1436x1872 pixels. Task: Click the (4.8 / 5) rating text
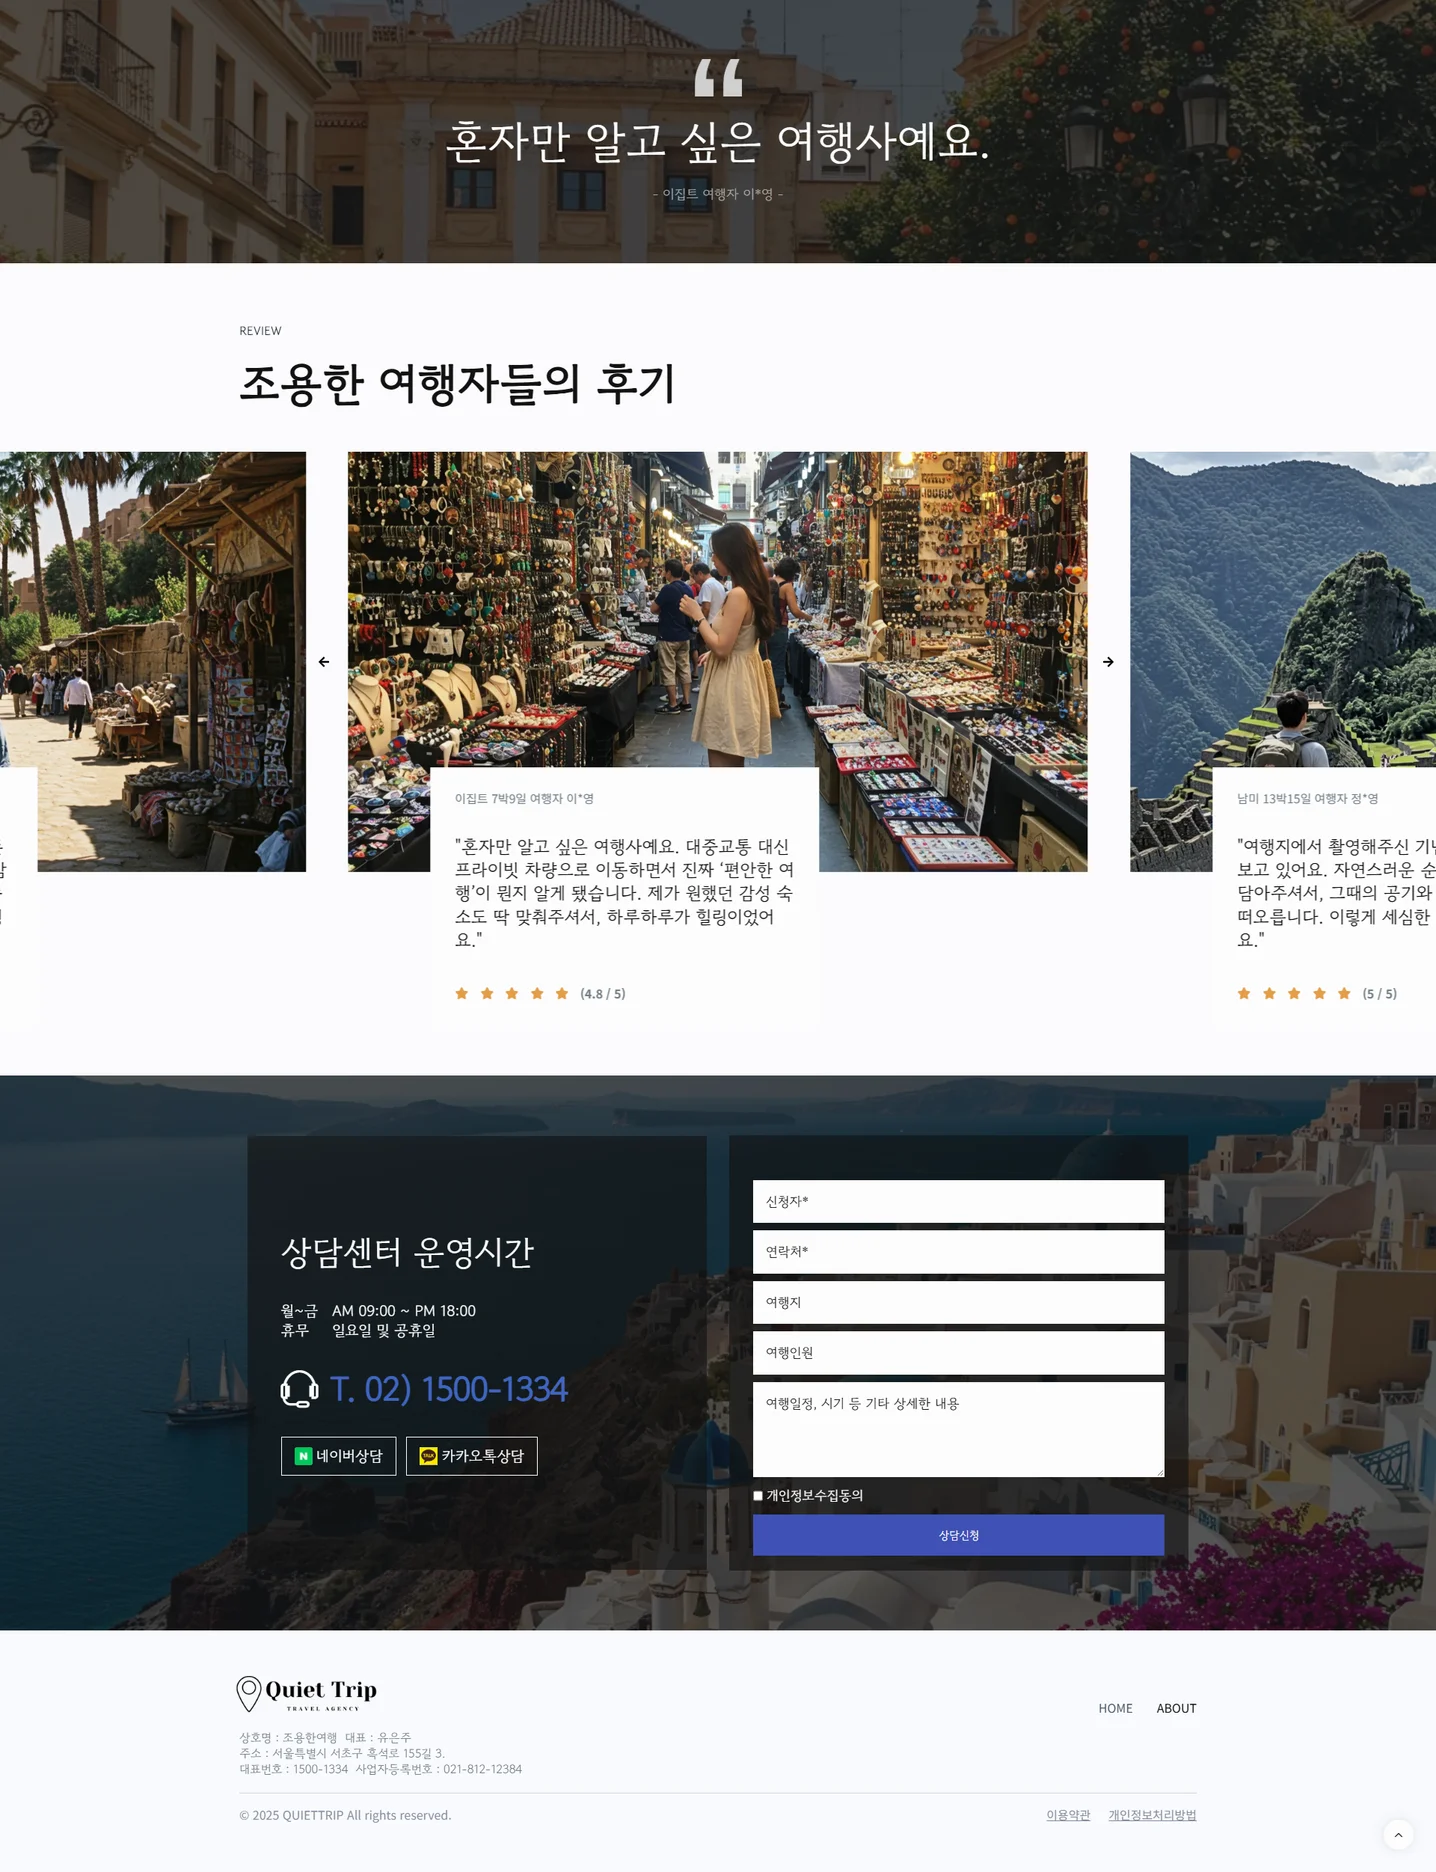[x=603, y=993]
